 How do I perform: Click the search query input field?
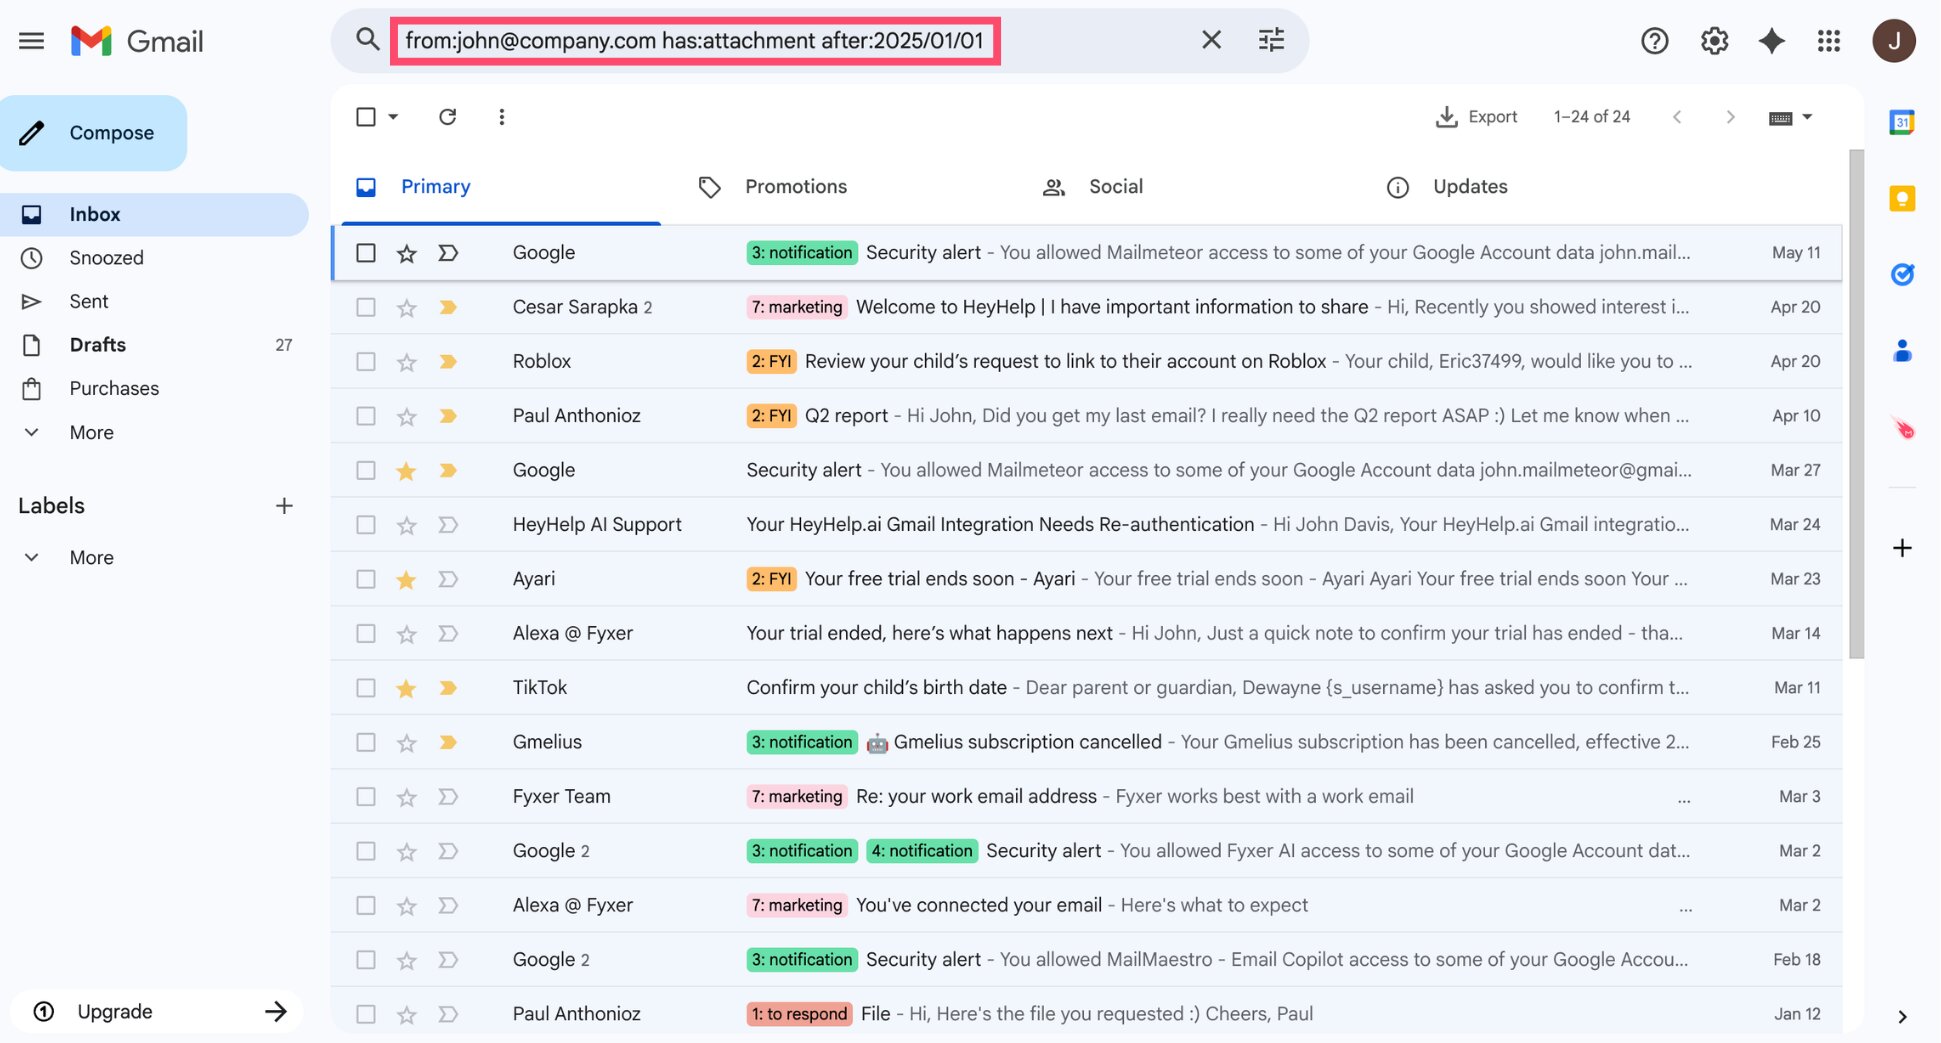point(694,40)
